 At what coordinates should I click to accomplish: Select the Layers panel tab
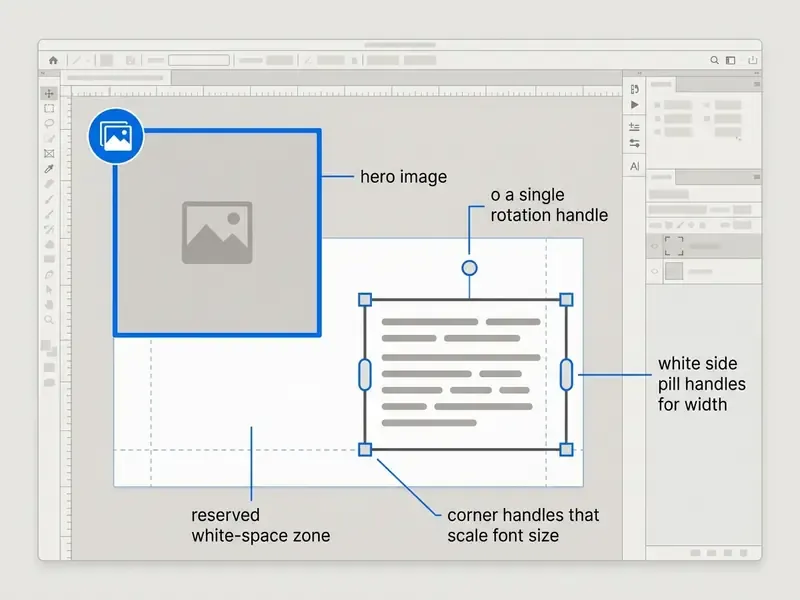click(661, 177)
